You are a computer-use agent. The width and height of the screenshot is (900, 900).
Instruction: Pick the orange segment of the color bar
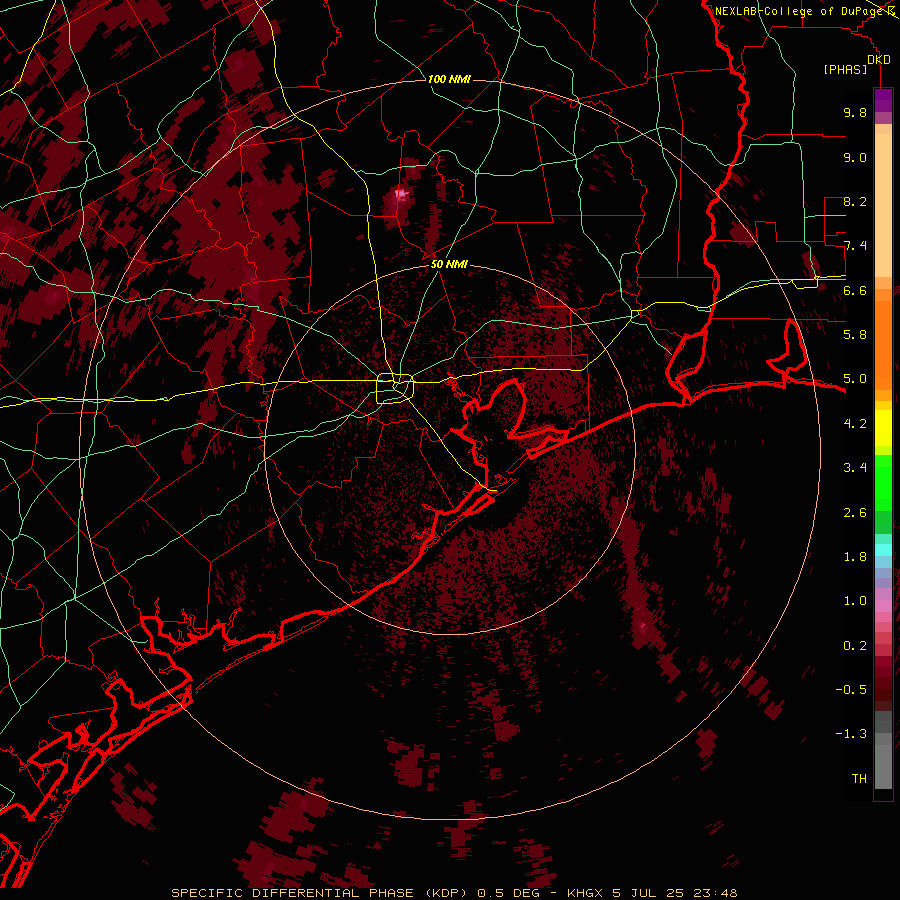click(883, 344)
